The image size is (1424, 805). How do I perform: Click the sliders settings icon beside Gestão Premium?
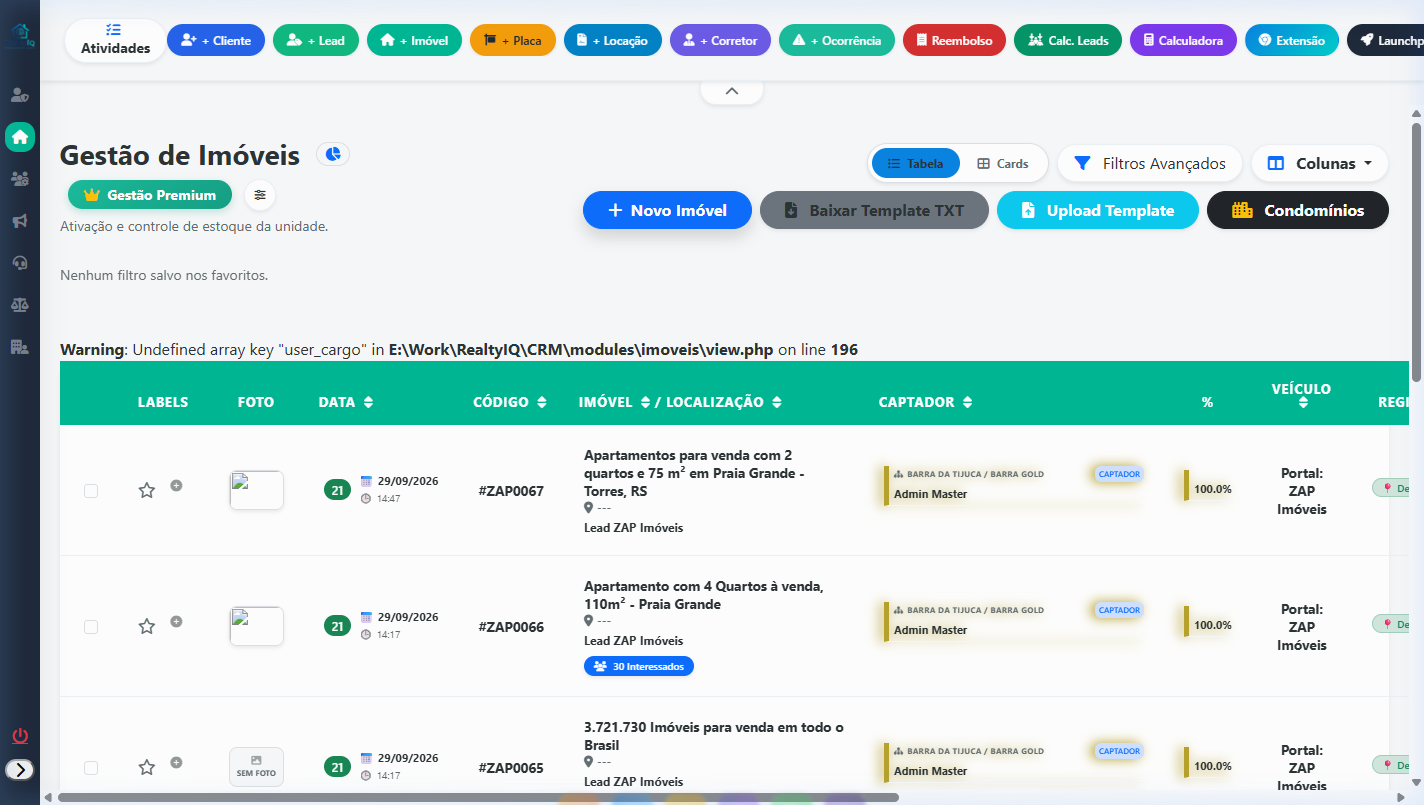pos(260,195)
